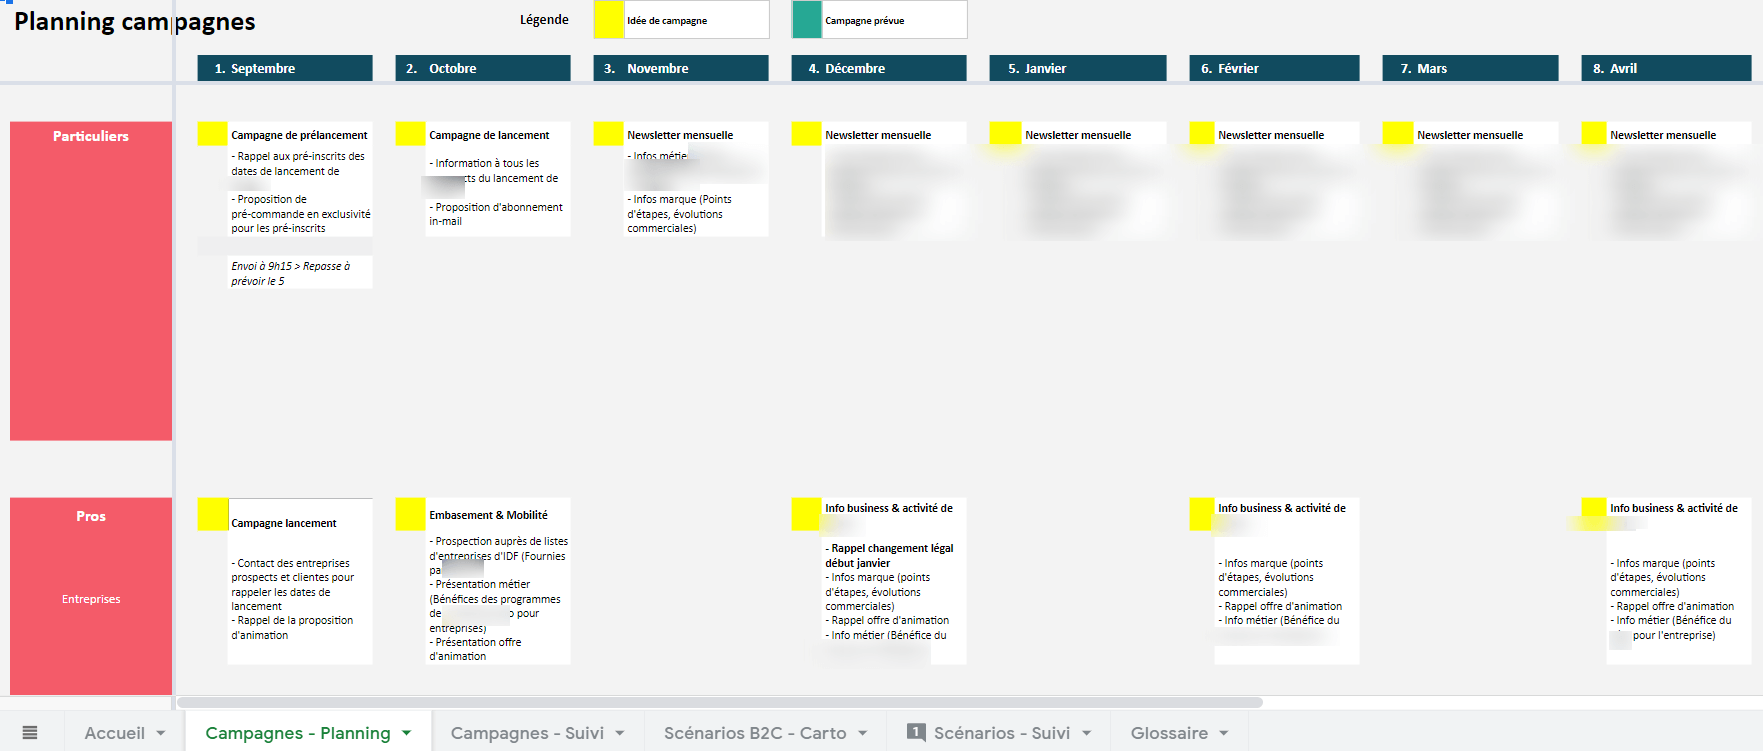This screenshot has height=751, width=1763.
Task: Open Campagnes - Planning tab menu arrow
Action: pos(407,733)
